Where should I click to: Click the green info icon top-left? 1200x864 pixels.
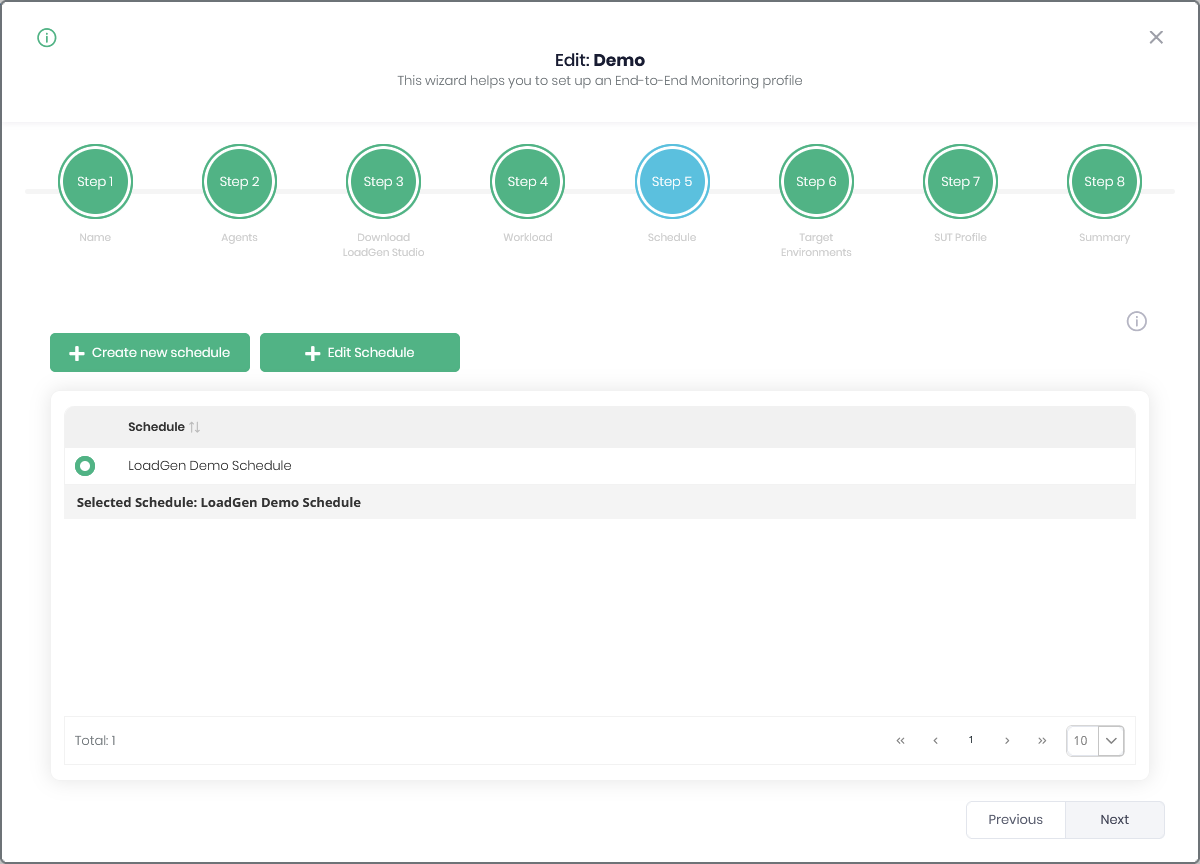[x=47, y=38]
